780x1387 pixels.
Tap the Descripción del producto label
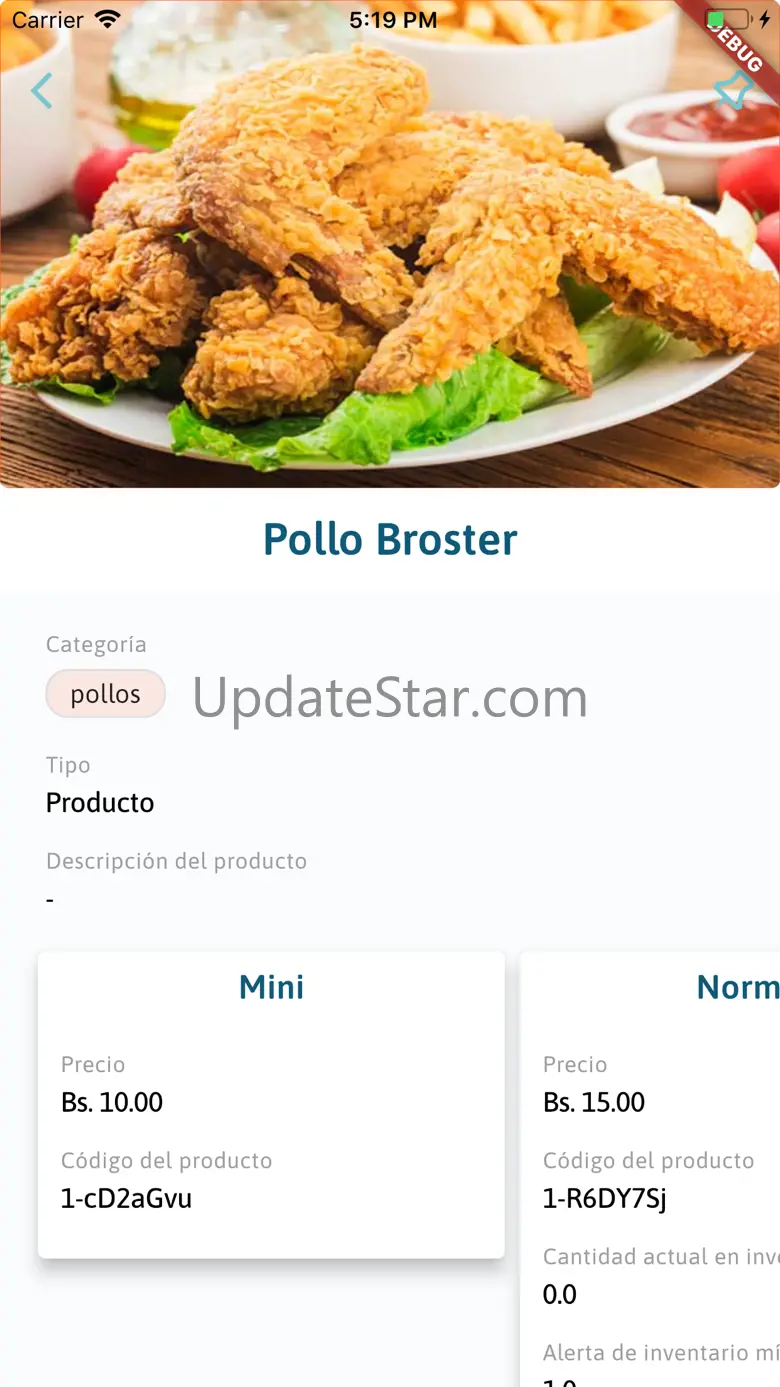[176, 861]
